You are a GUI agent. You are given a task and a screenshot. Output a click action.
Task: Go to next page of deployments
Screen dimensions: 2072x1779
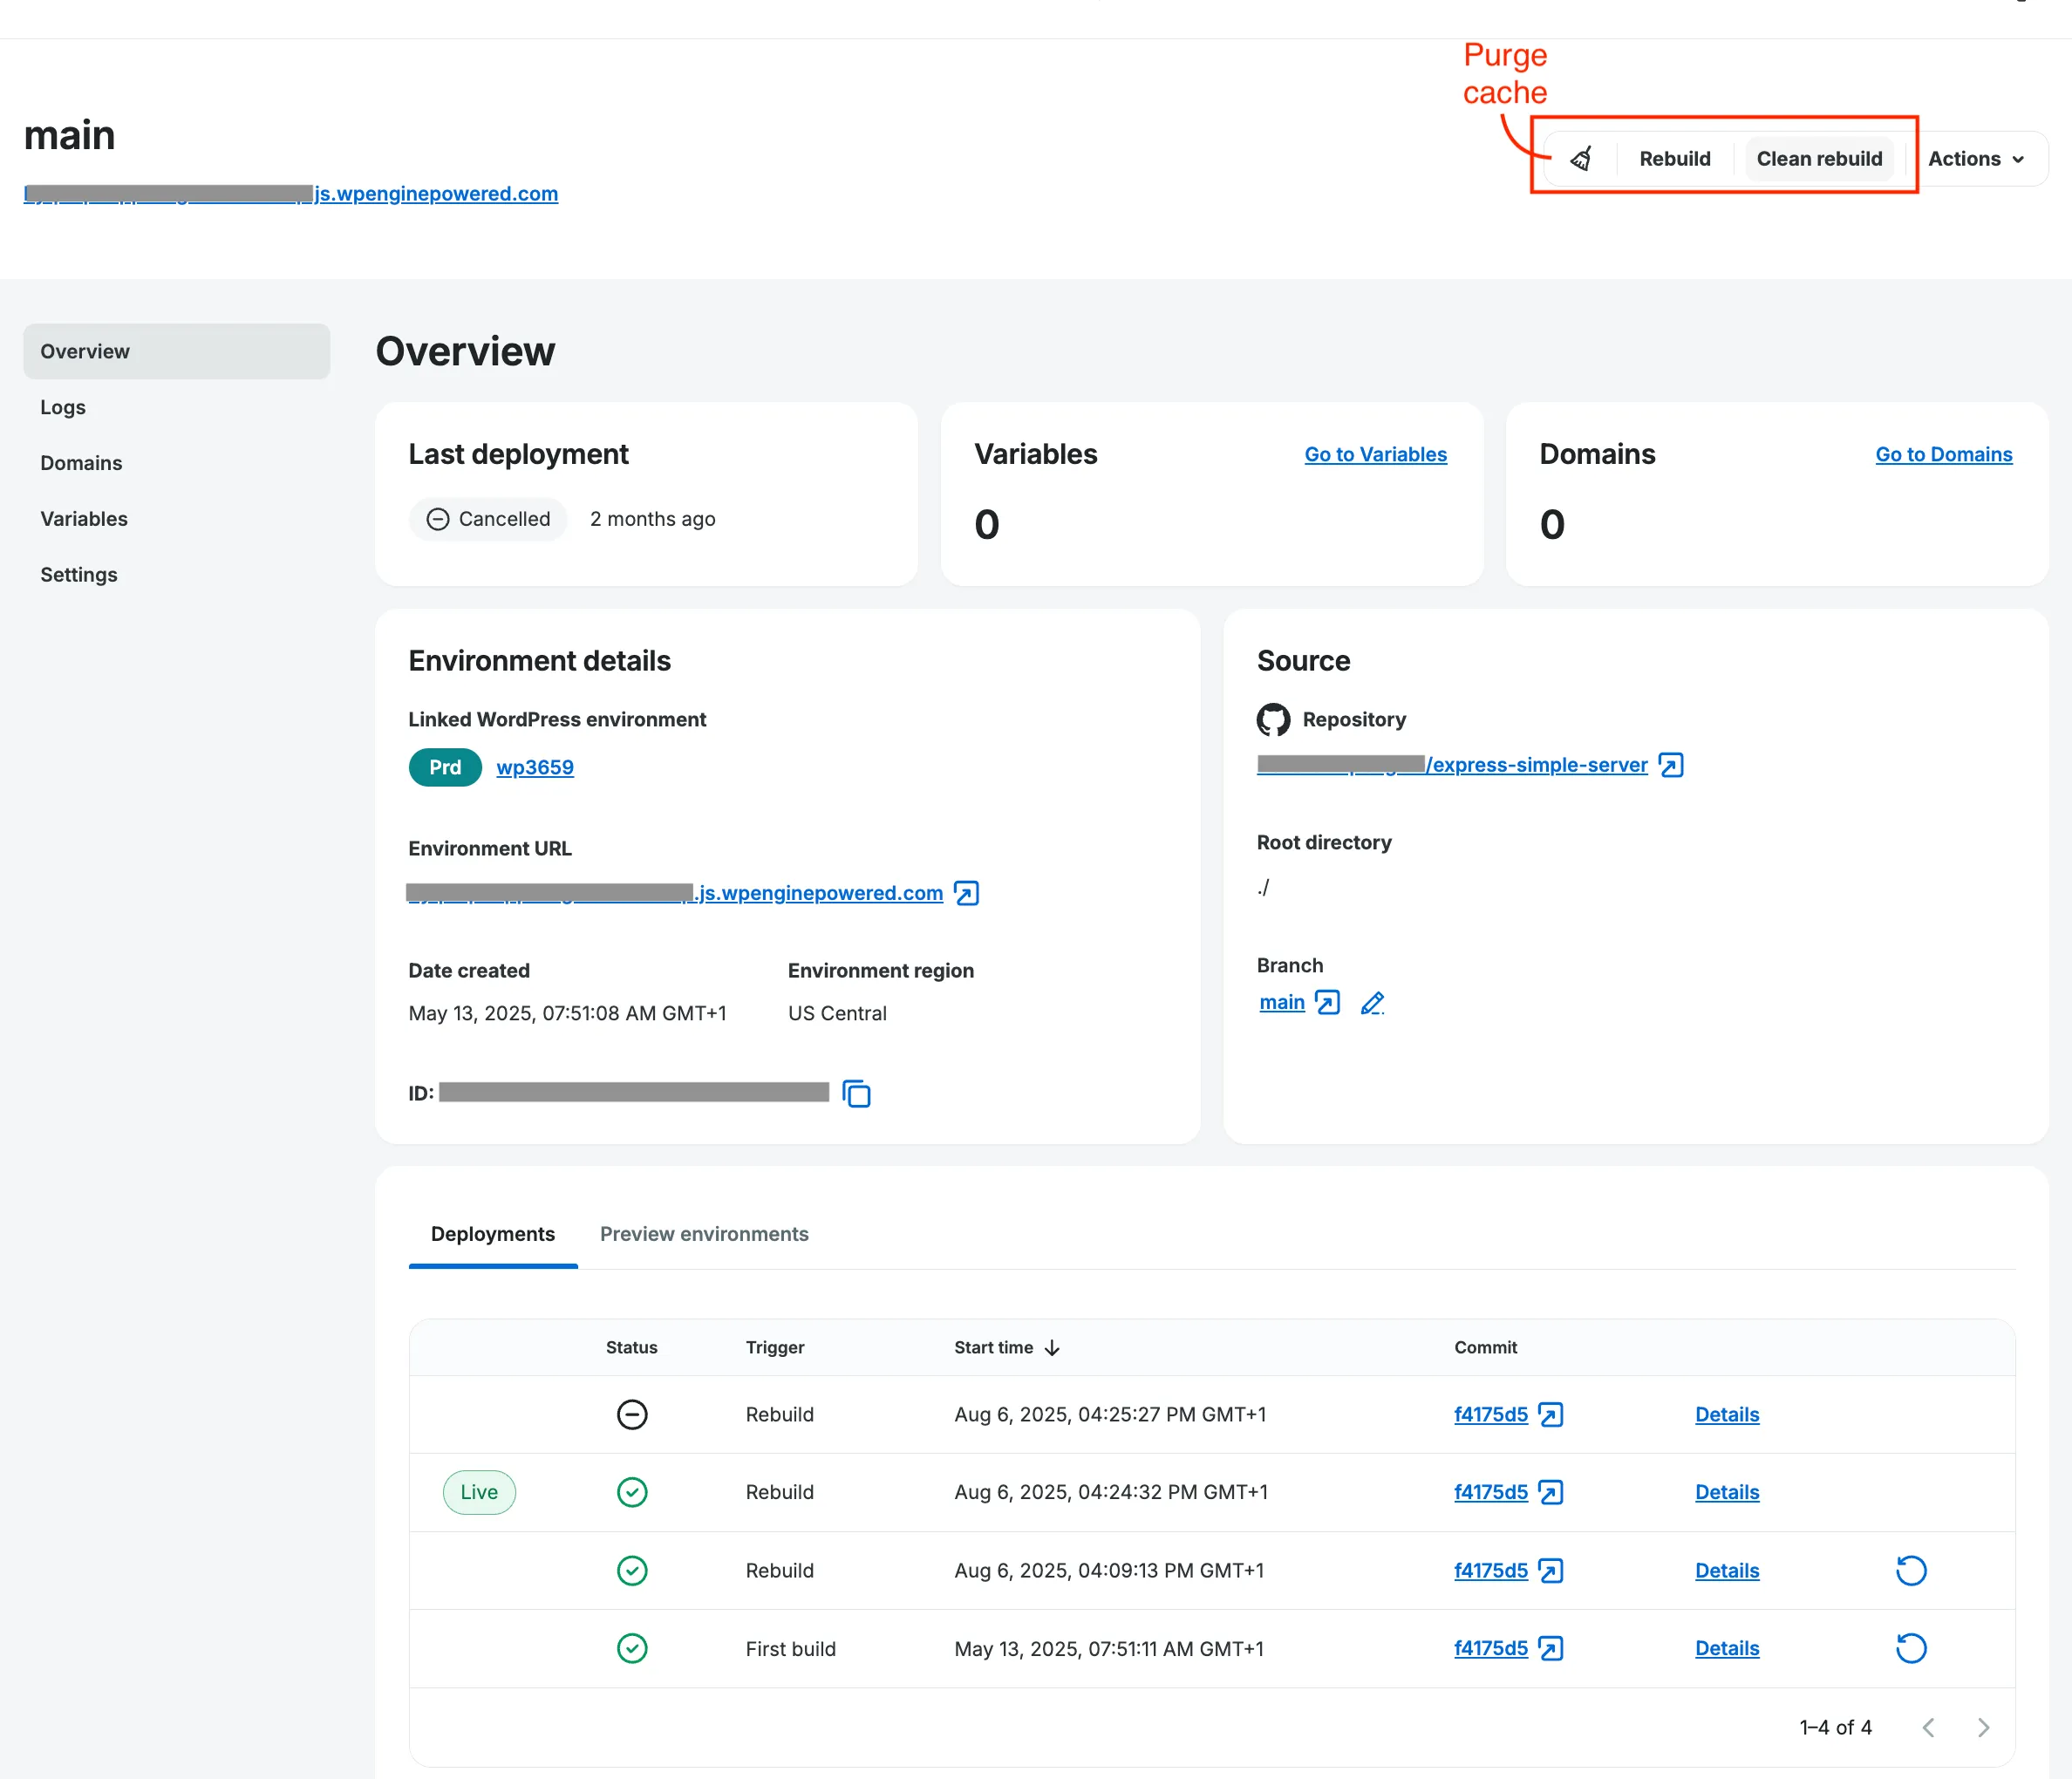[1983, 1727]
